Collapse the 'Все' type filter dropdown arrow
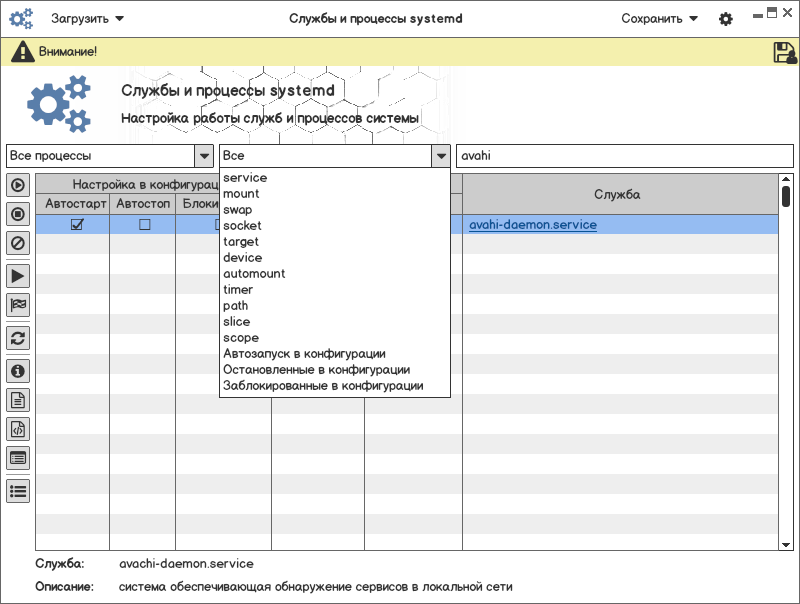Screen dimensions: 800x604 (x=440, y=156)
